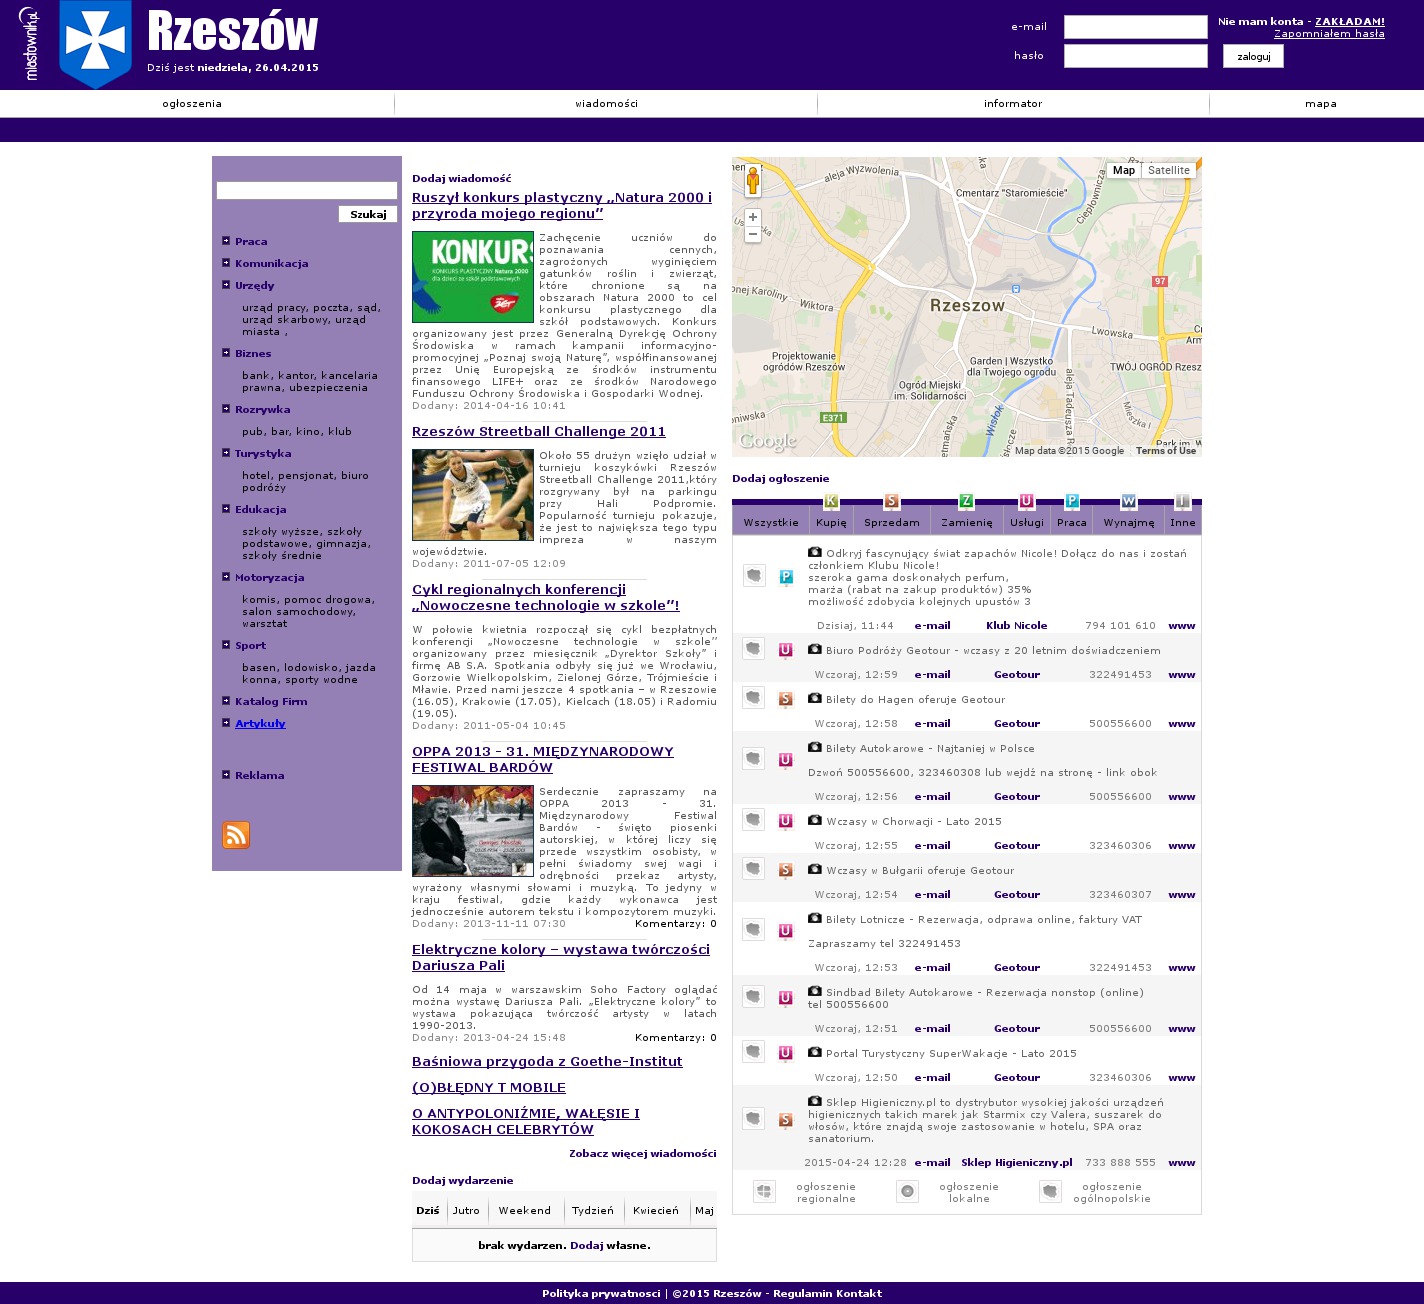Open www link for Sklep Higieniczny.pl ad

[x=1182, y=1163]
